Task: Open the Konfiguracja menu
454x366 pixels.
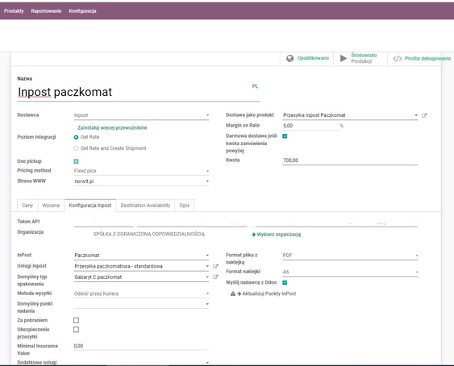Action: 82,11
